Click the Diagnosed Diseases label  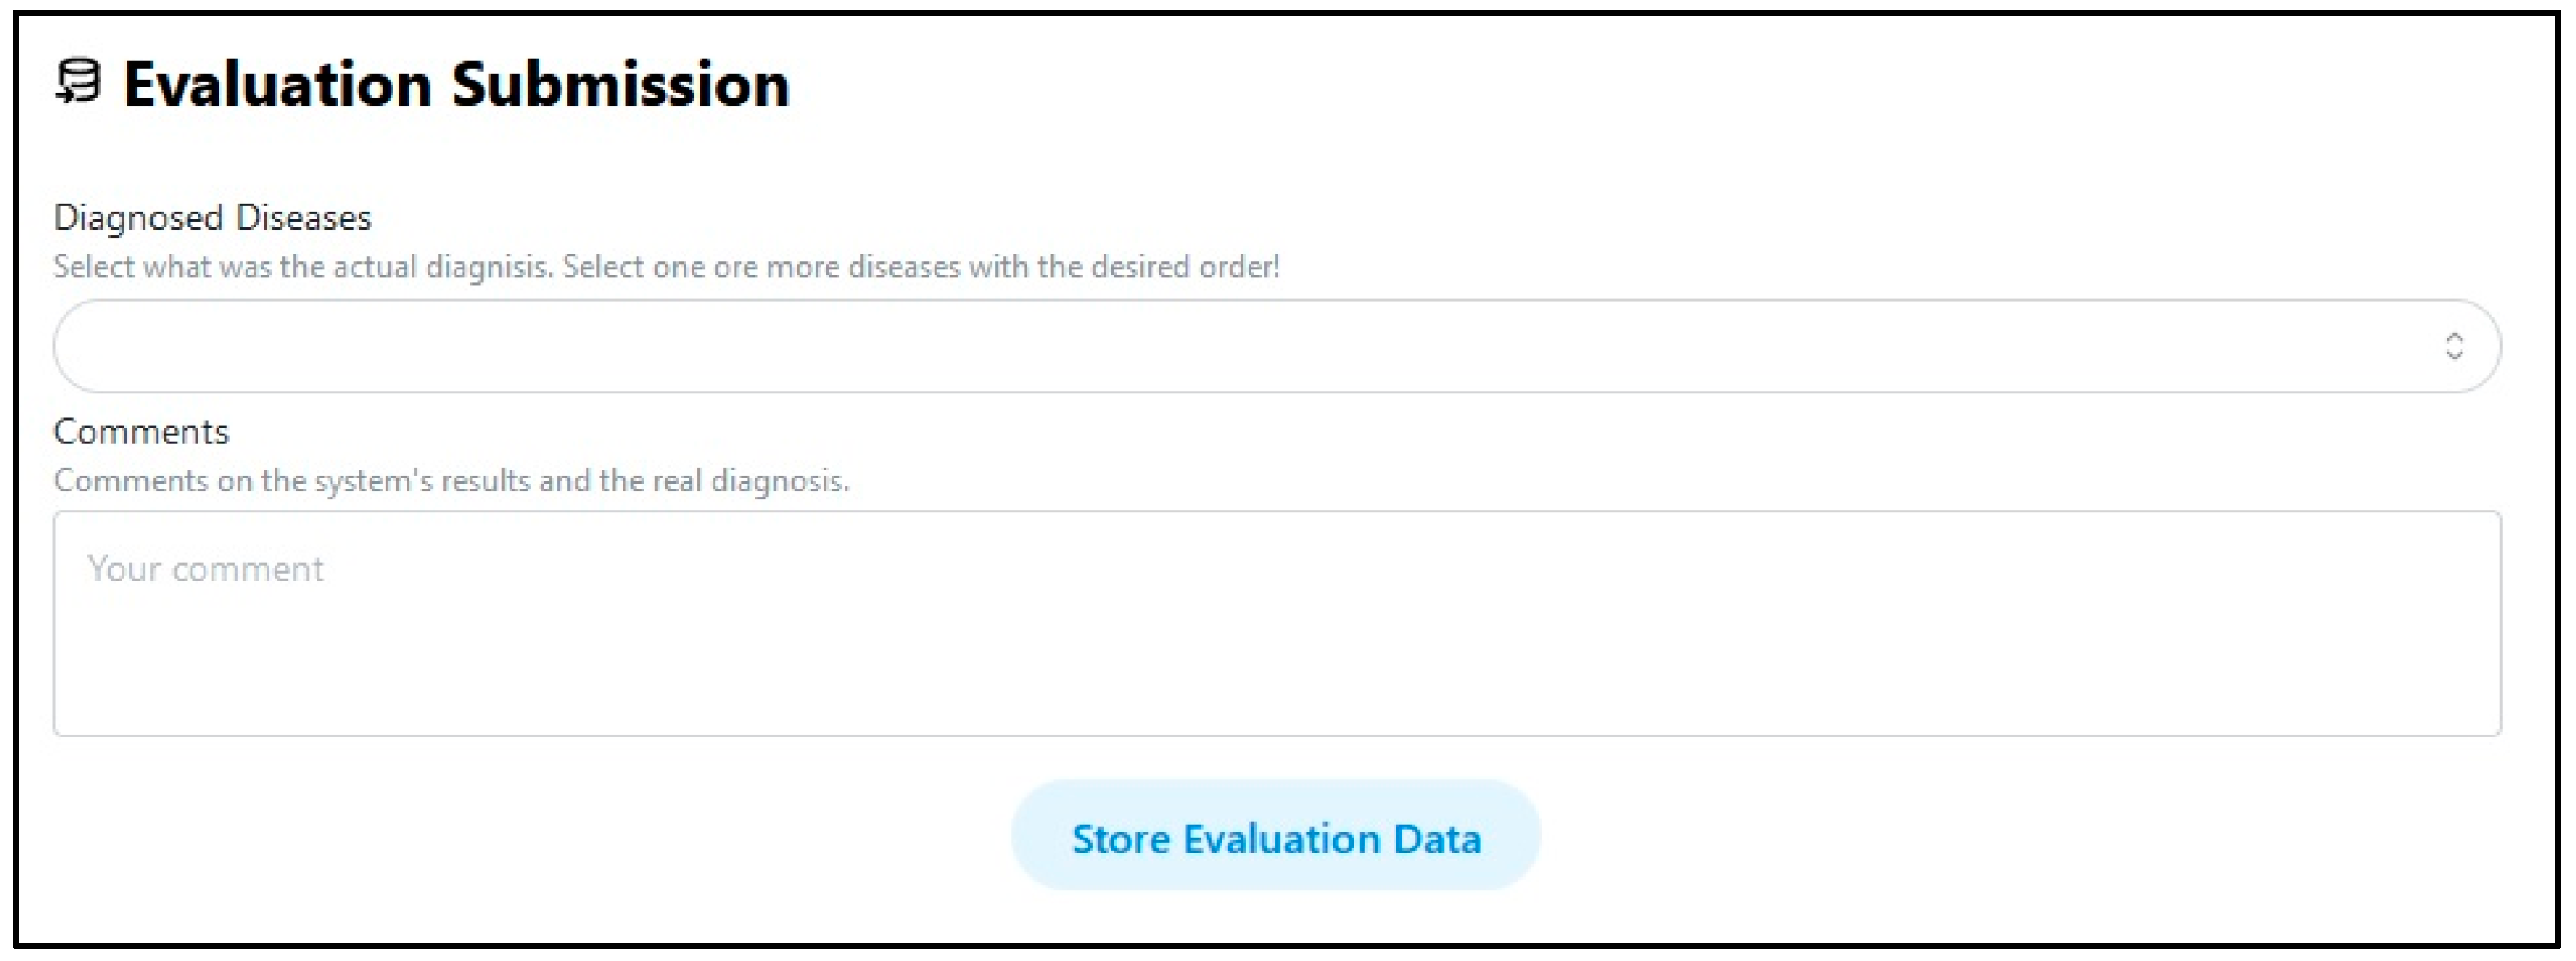[x=212, y=218]
